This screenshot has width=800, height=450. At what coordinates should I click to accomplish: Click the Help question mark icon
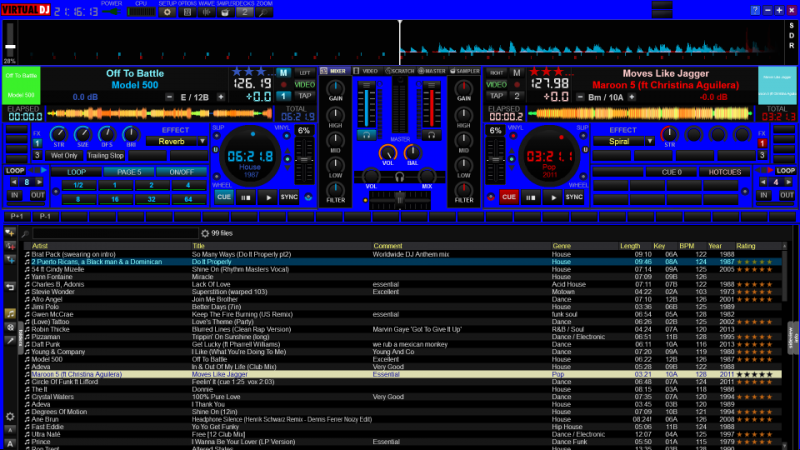pyautogui.click(x=755, y=10)
